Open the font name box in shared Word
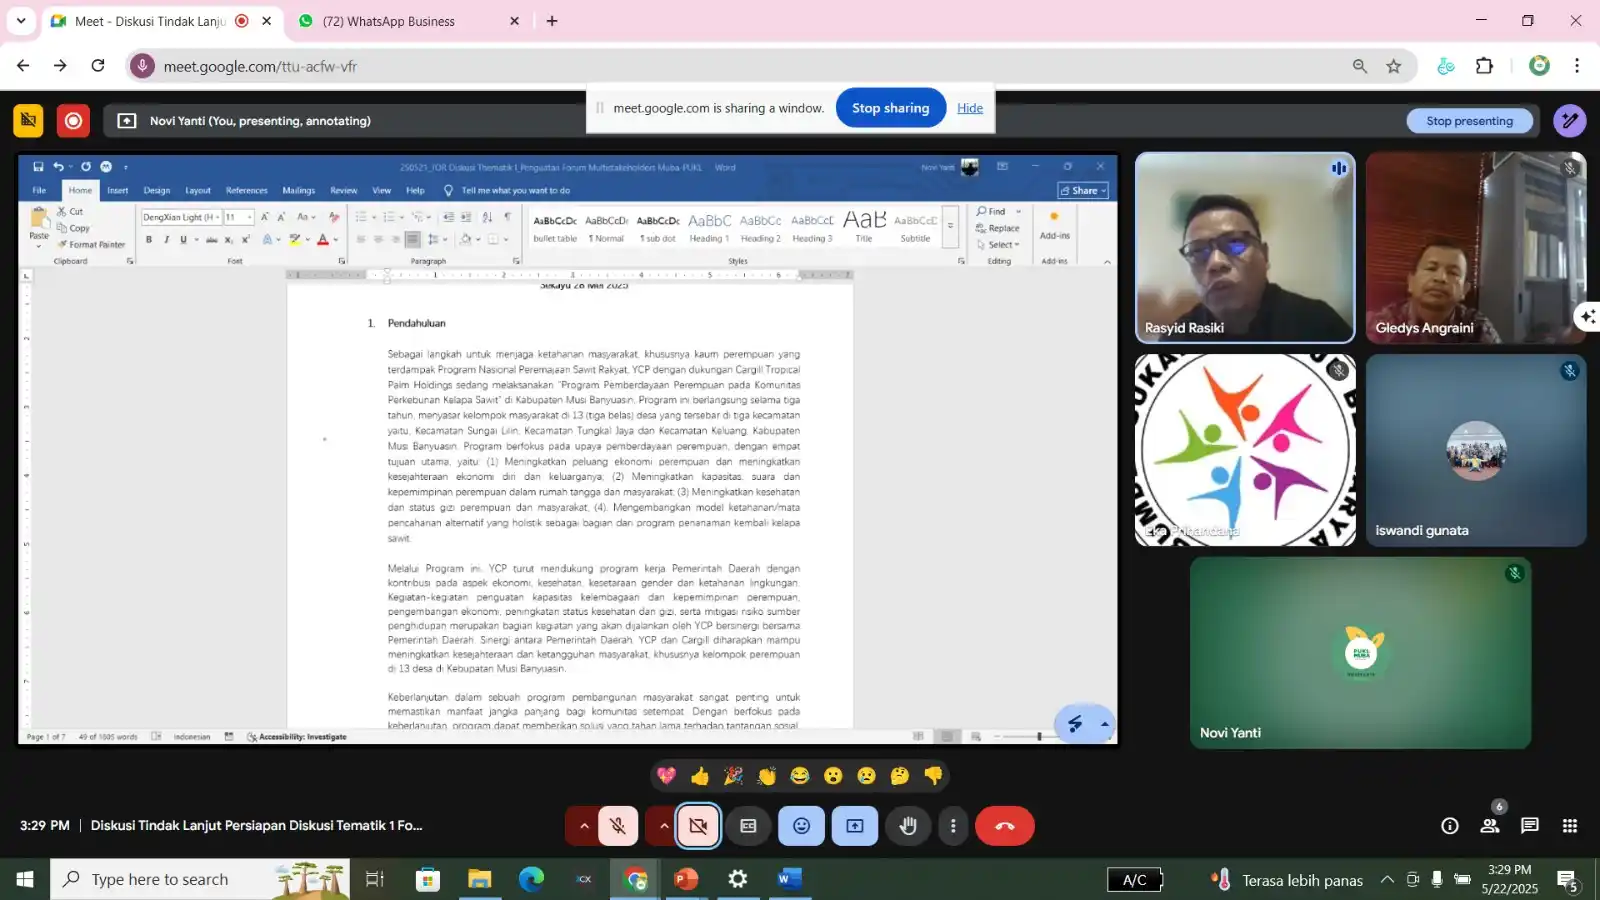This screenshot has width=1600, height=900. pyautogui.click(x=180, y=217)
